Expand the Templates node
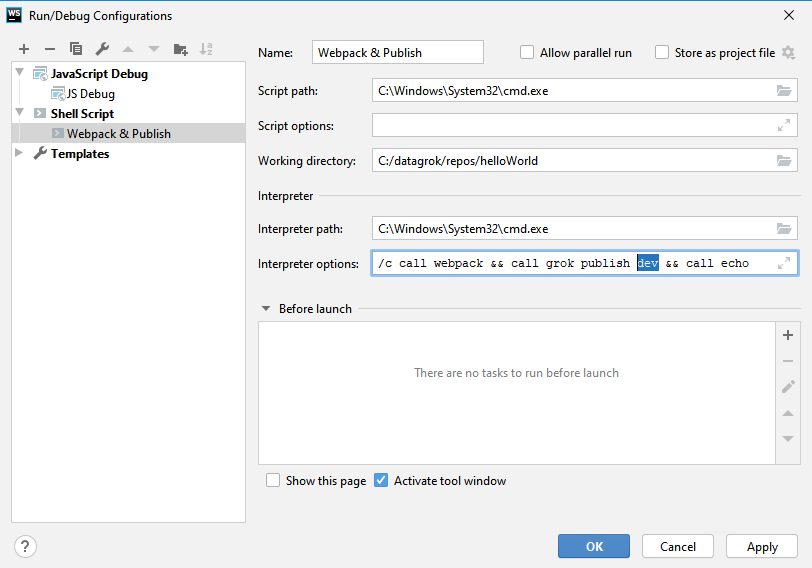The image size is (812, 568). (19, 153)
